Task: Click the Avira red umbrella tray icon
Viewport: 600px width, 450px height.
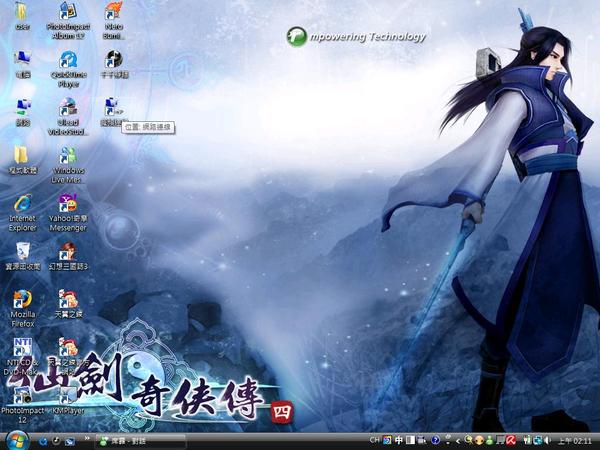Action: (511, 441)
